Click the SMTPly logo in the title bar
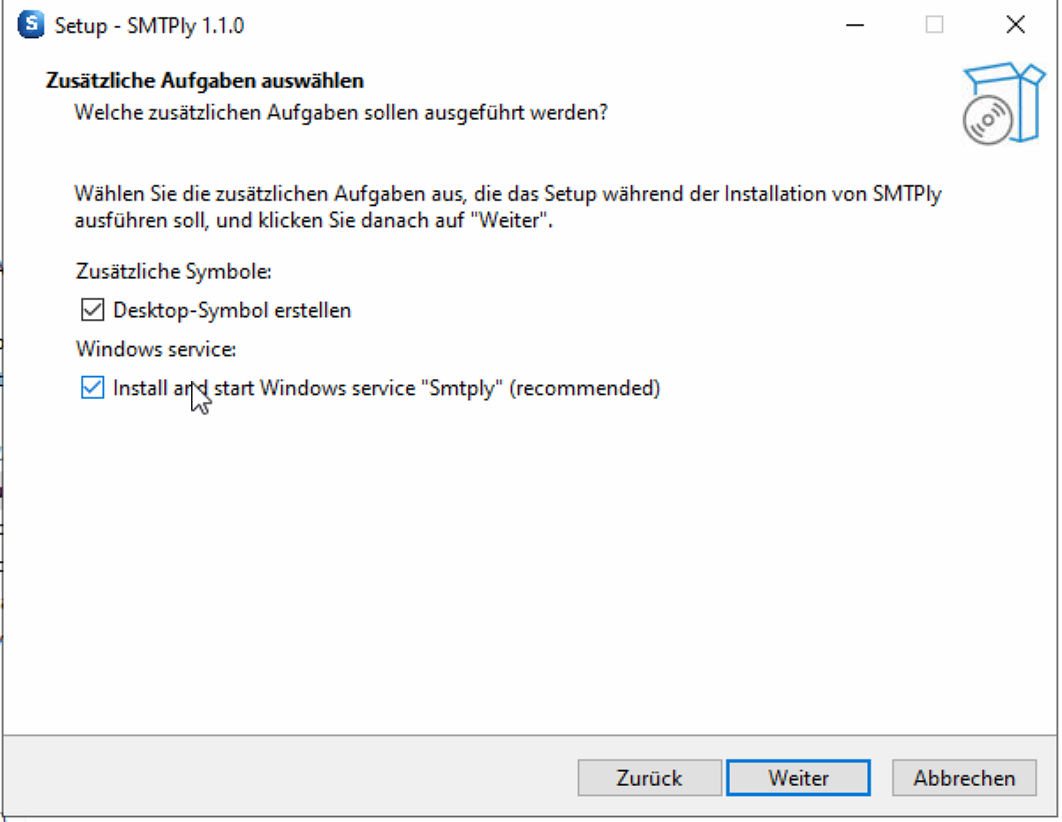This screenshot has height=822, width=1062. (x=30, y=24)
